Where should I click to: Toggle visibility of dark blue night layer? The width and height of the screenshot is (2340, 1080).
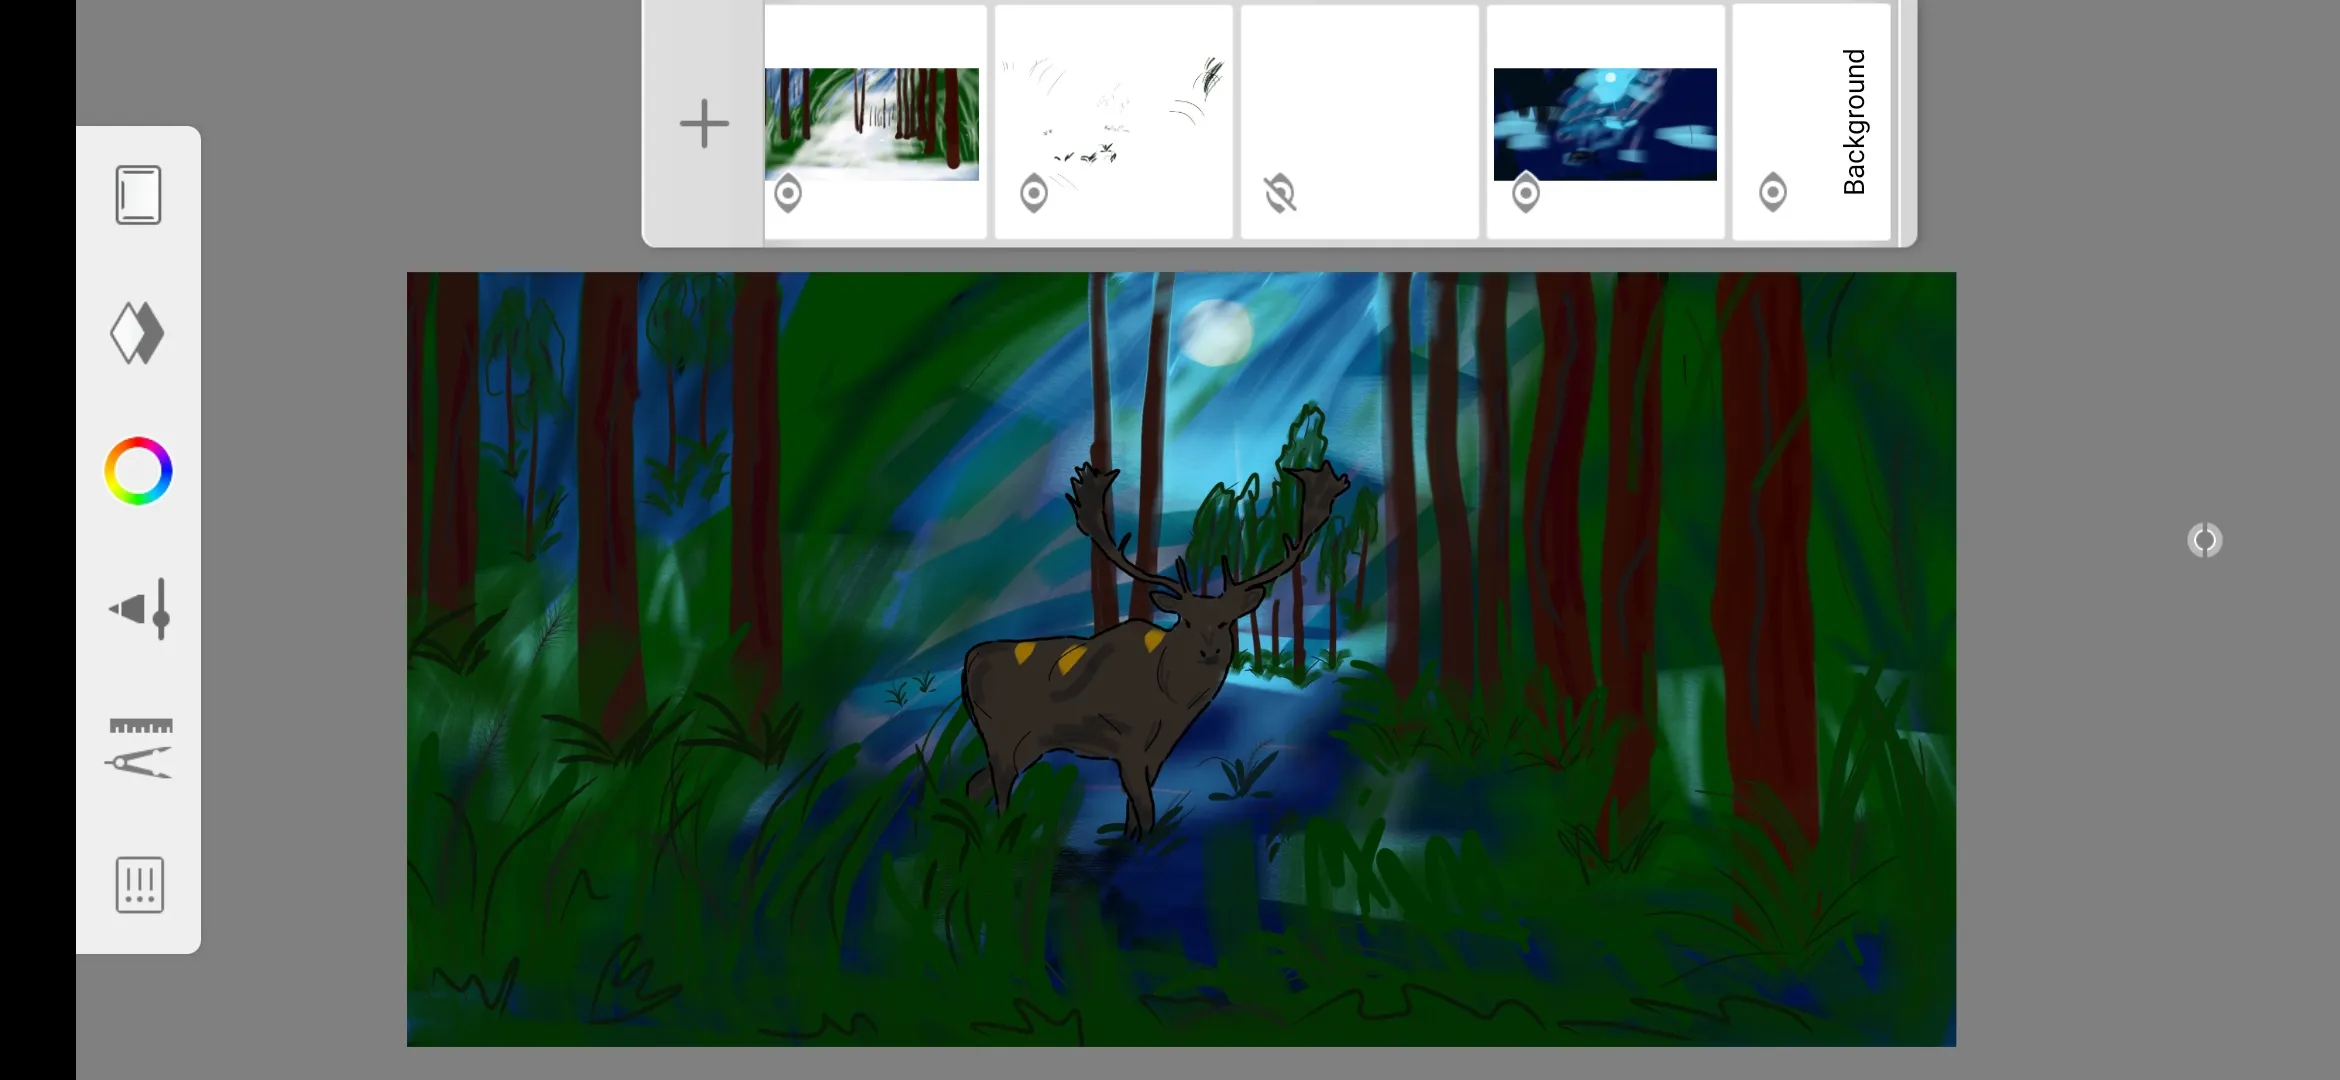coord(1526,193)
